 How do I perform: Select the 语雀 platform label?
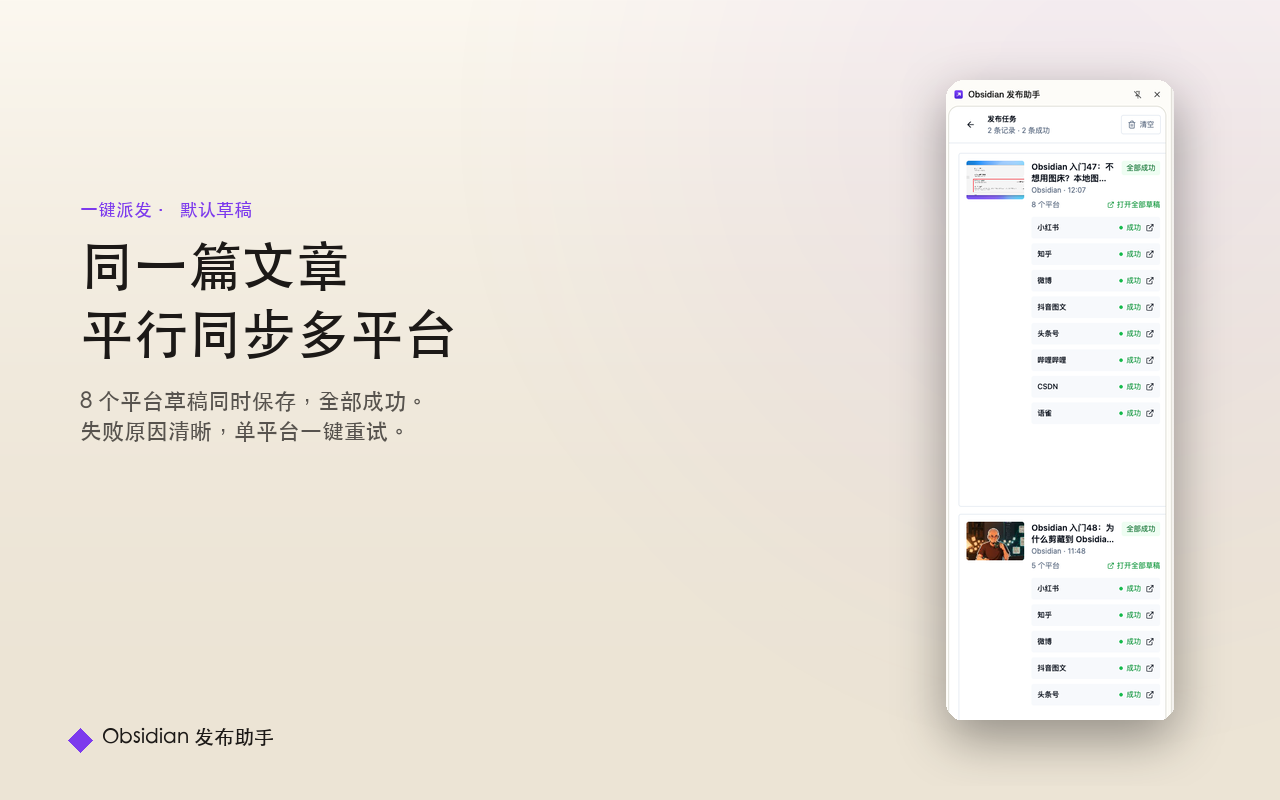[x=1044, y=413]
